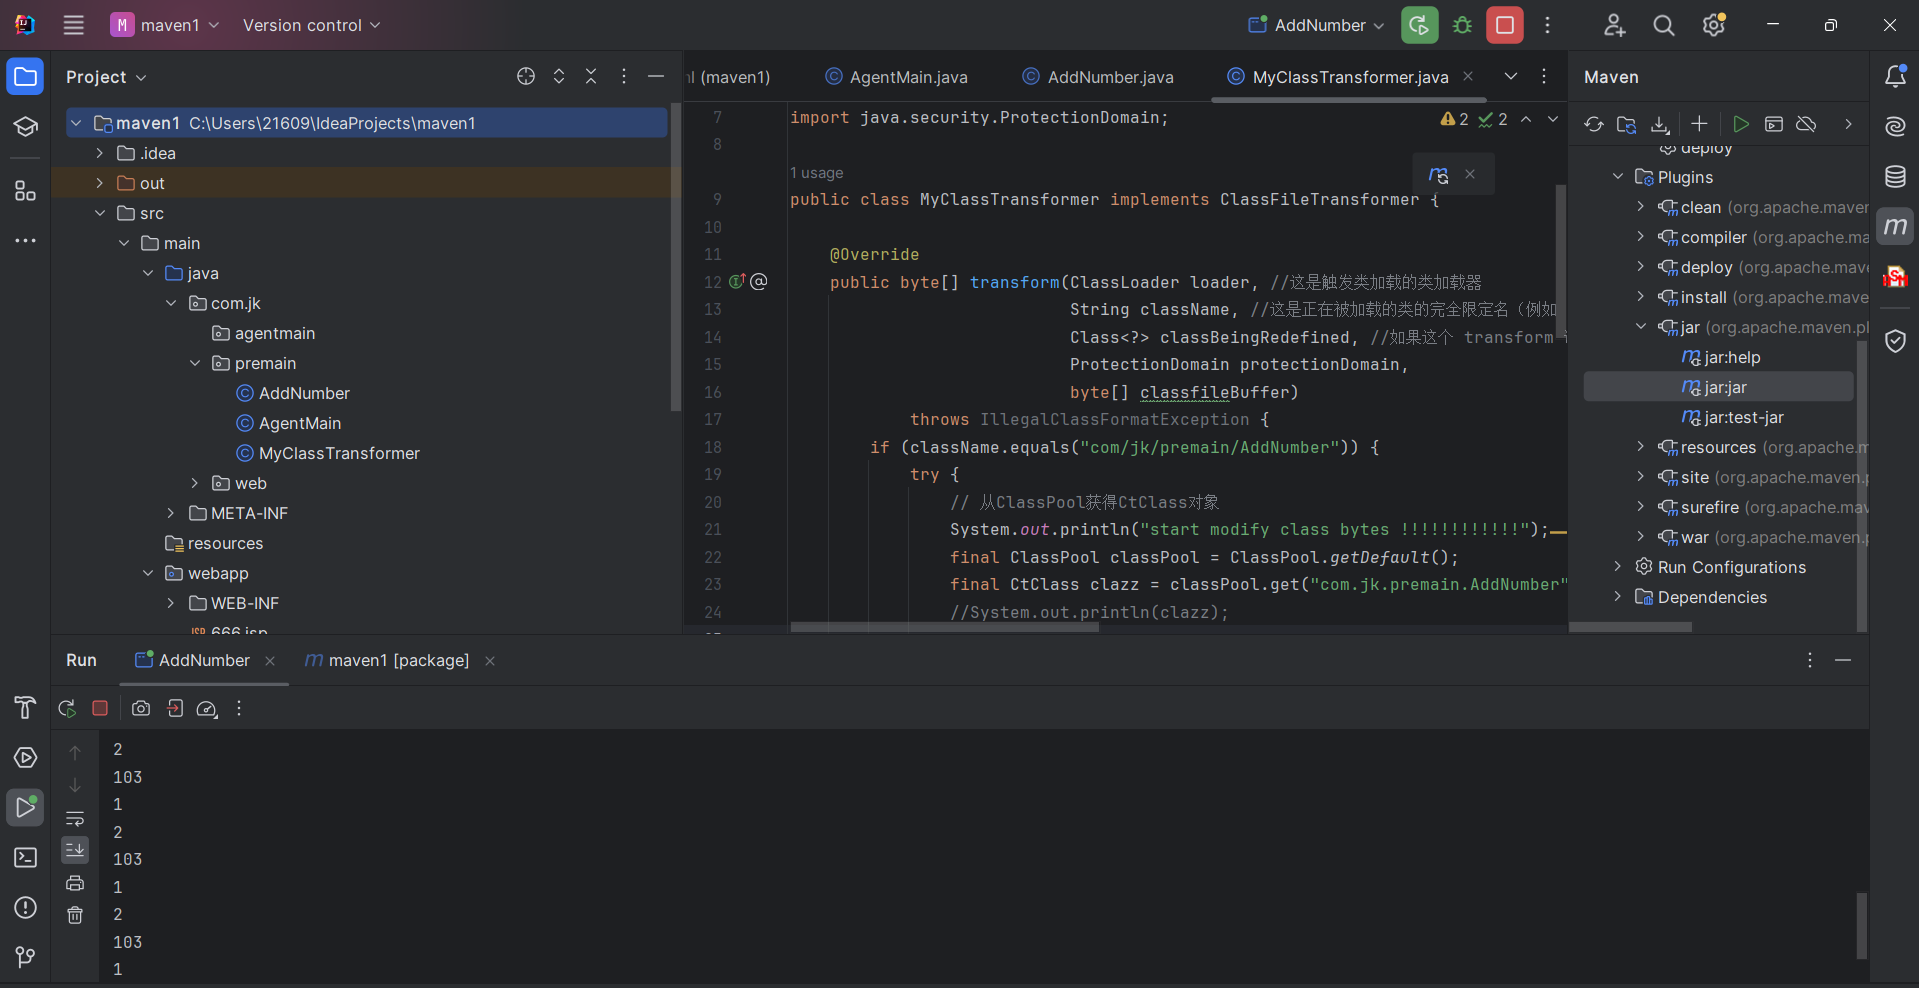Image resolution: width=1919 pixels, height=988 pixels.
Task: Expand the META-INF folder
Action: pyautogui.click(x=171, y=513)
